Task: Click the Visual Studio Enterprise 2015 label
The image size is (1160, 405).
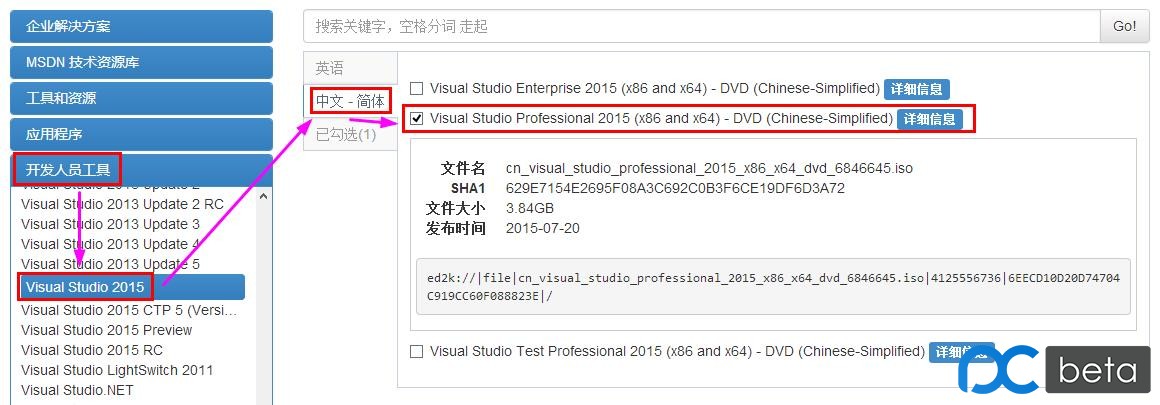Action: [655, 89]
